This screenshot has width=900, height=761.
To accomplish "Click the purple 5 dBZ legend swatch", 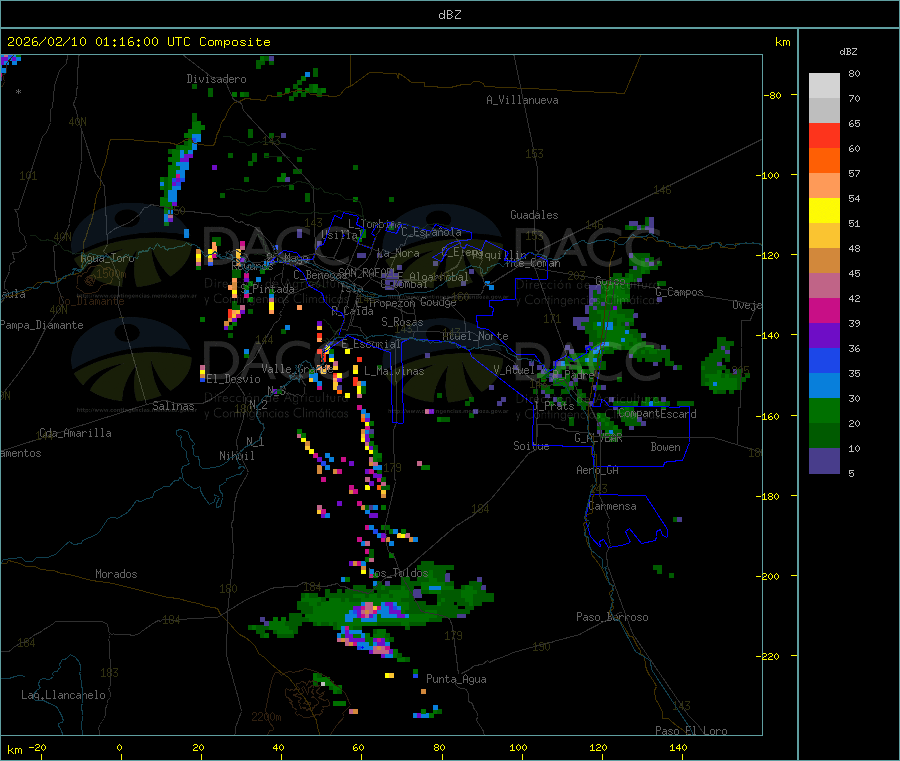I will point(824,461).
